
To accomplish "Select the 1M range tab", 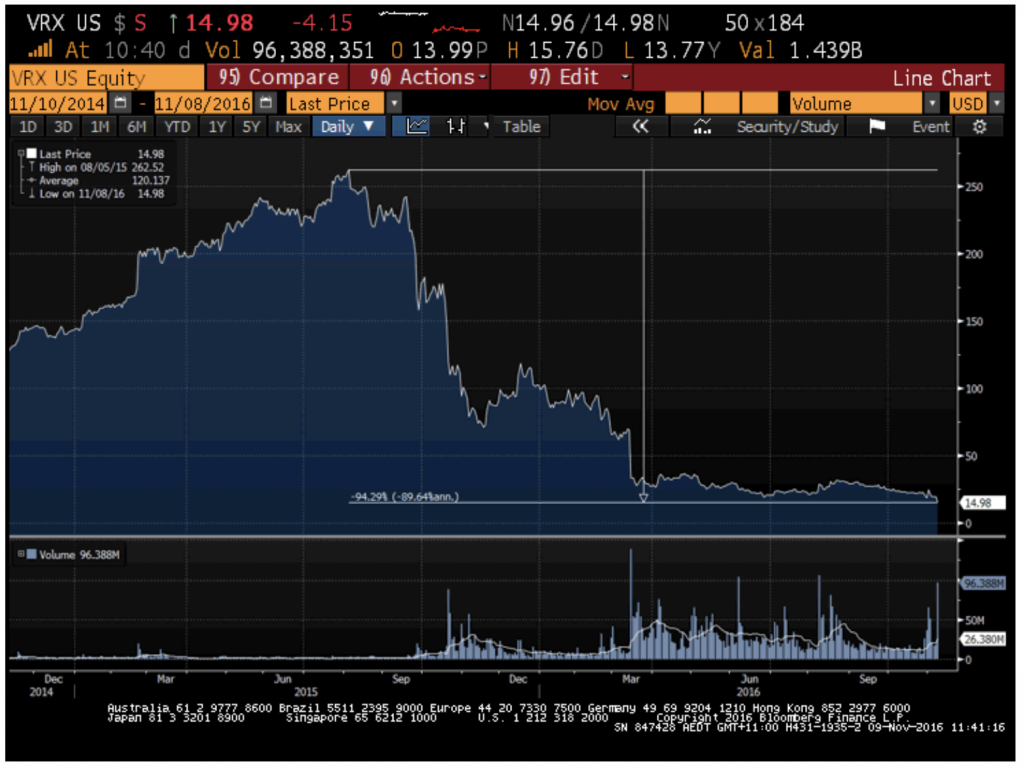I will [99, 126].
